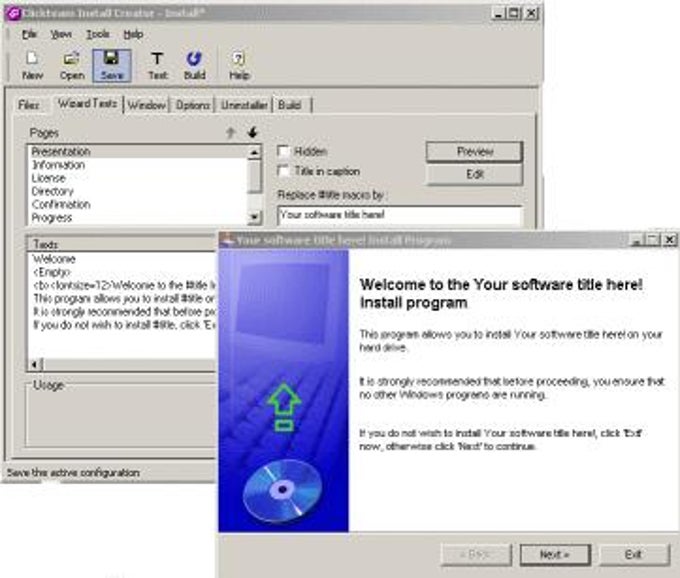Enable the Hidden checkbox

pyautogui.click(x=283, y=151)
